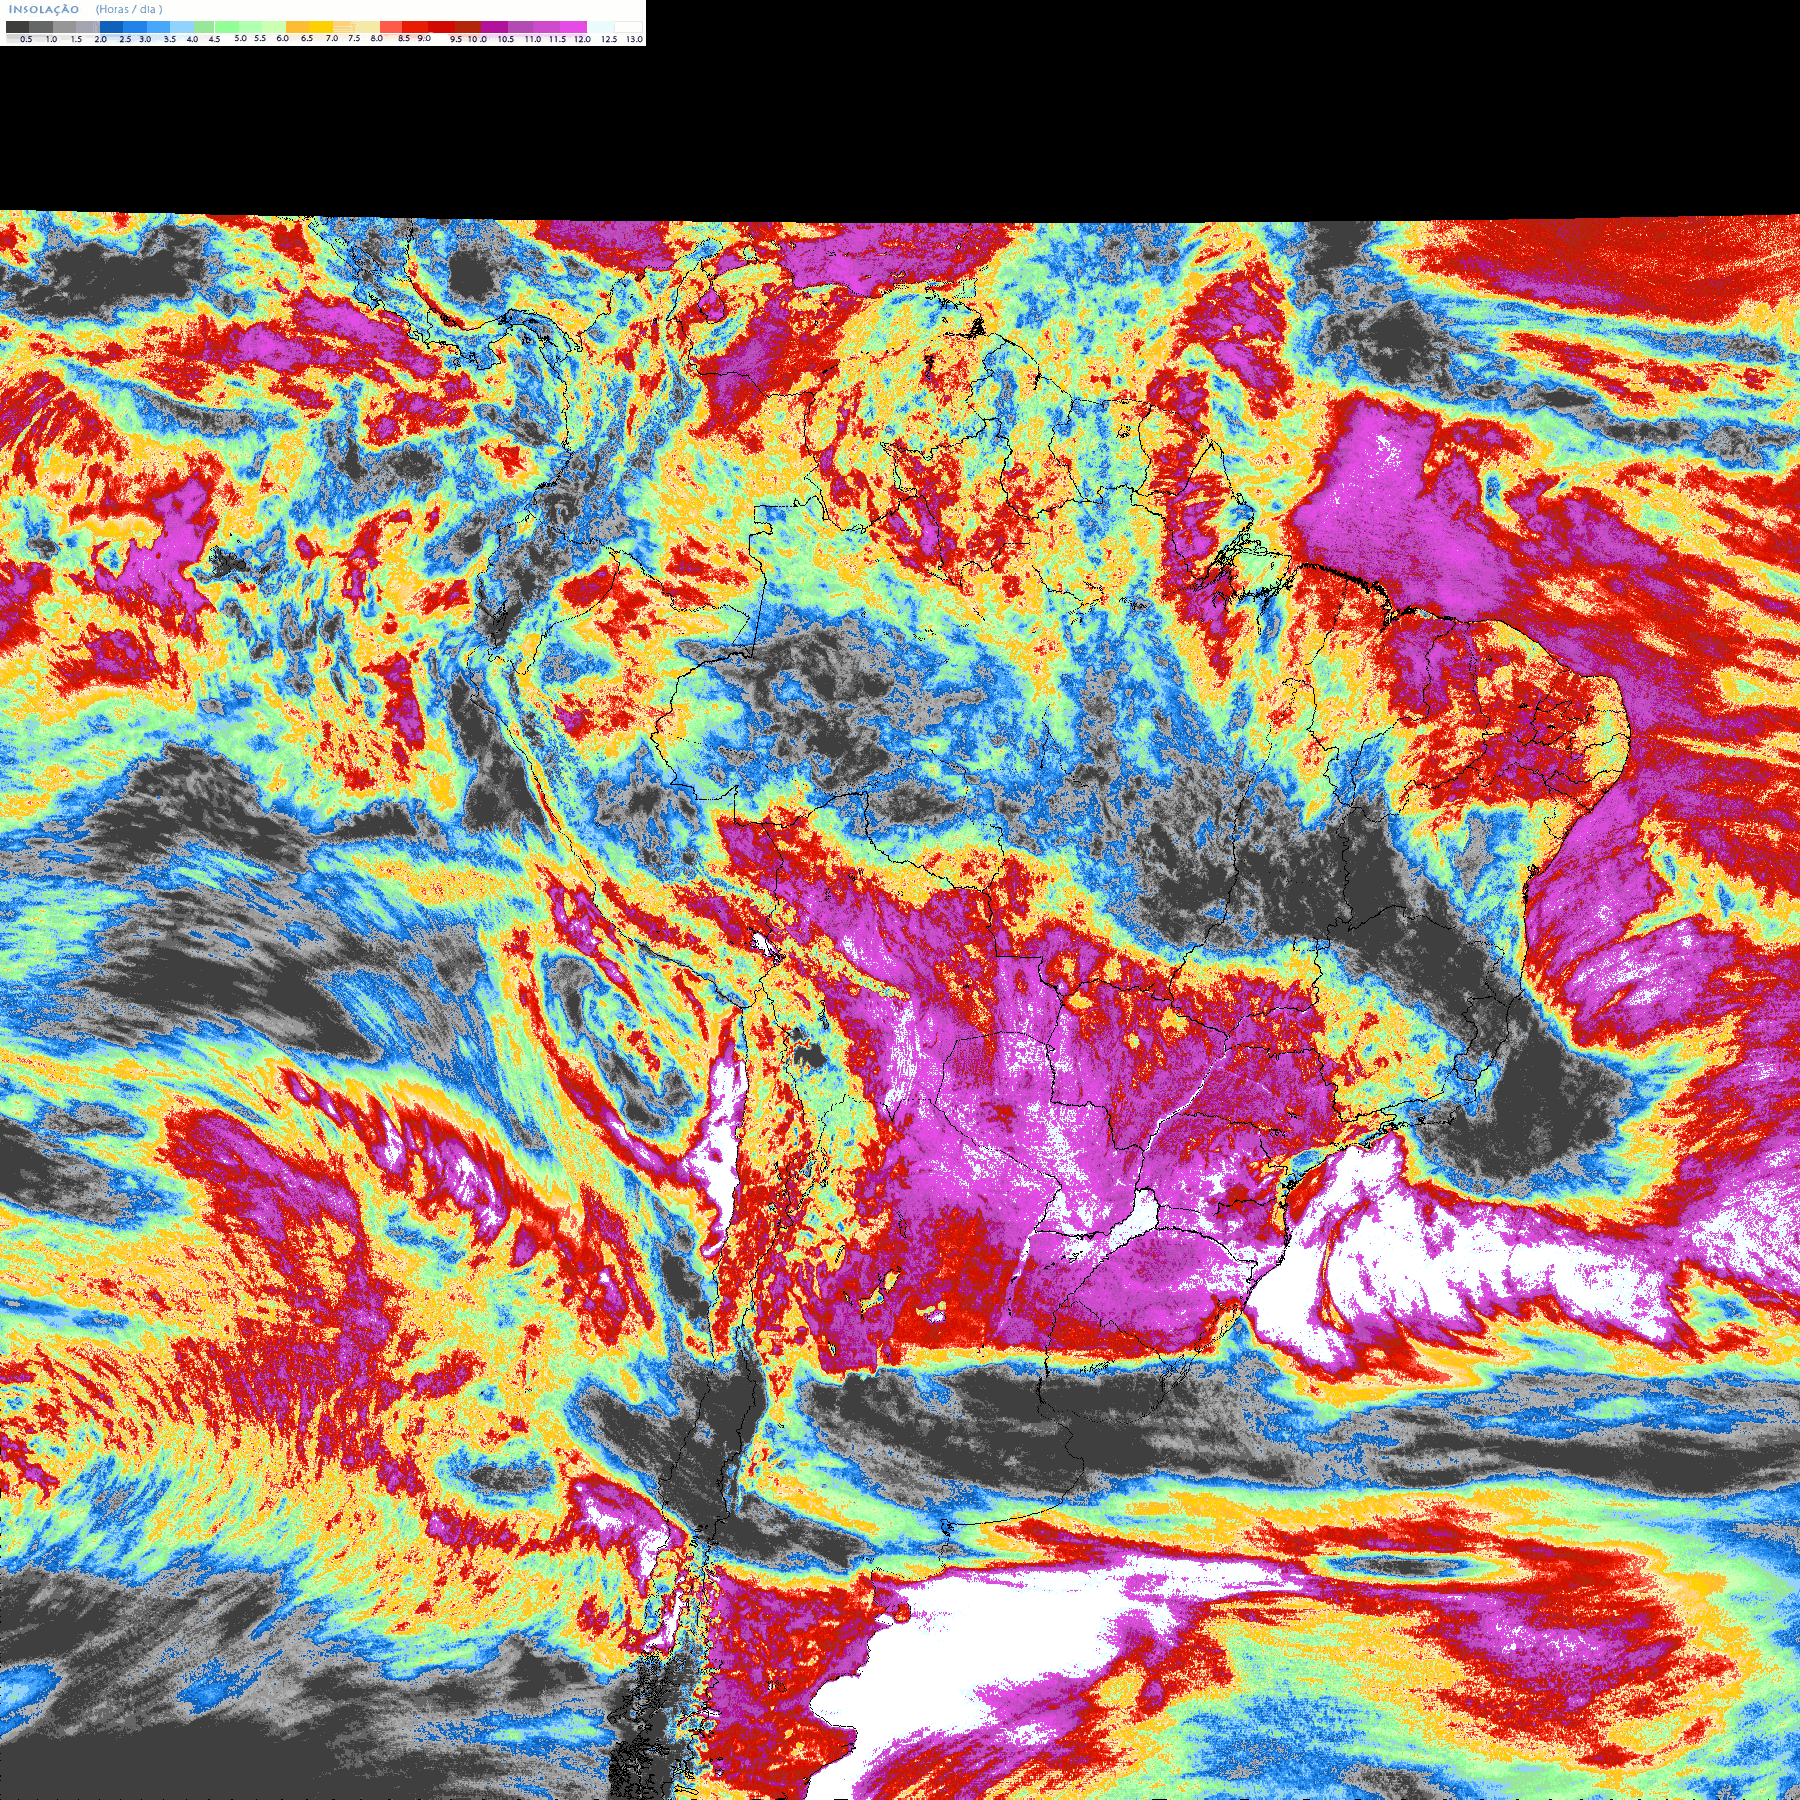Select the 3.5 legend value
This screenshot has width=1800, height=1800.
coord(170,39)
